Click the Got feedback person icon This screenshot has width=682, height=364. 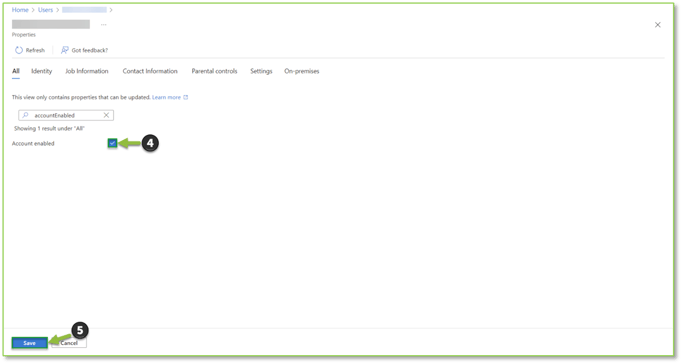tap(64, 50)
